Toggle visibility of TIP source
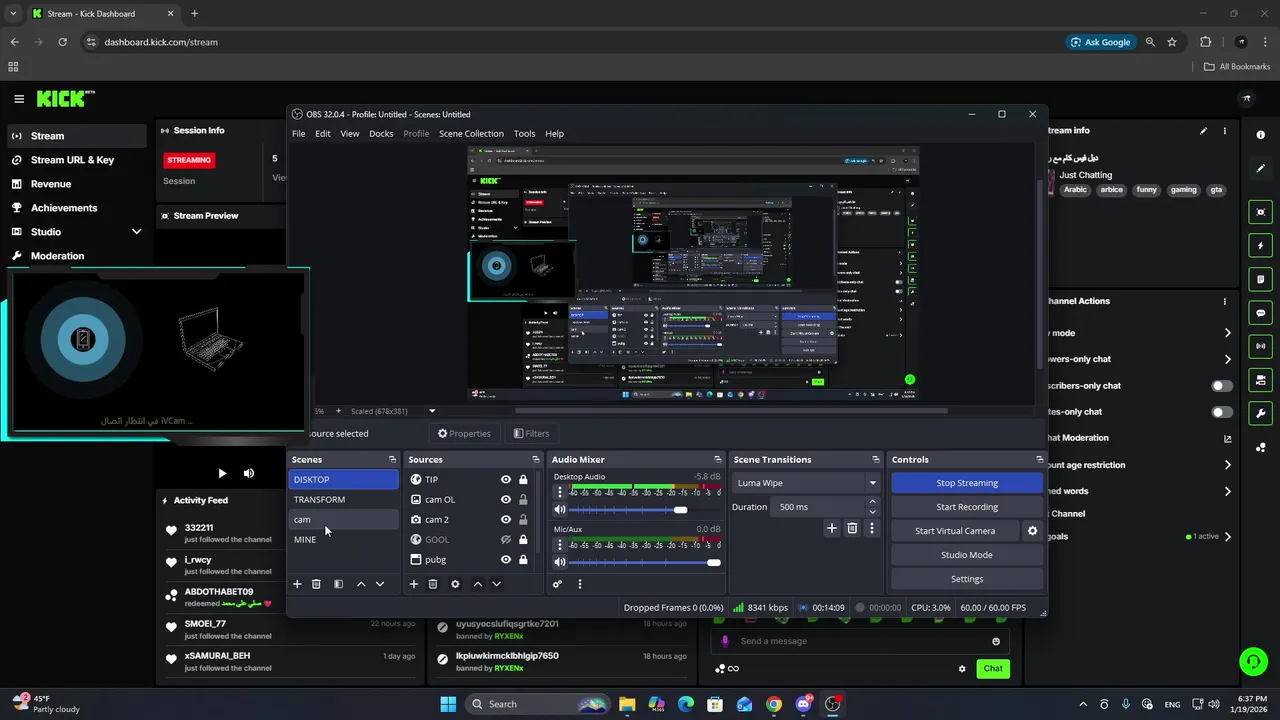 [x=506, y=479]
